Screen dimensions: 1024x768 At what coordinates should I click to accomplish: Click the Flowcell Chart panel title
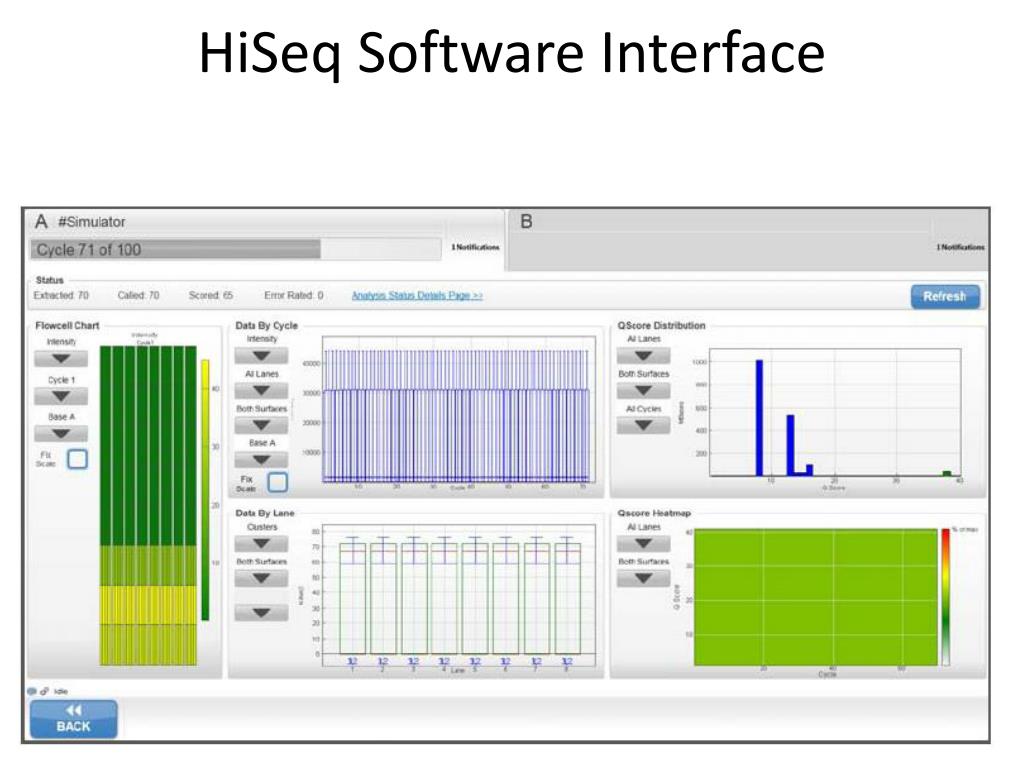click(x=67, y=325)
